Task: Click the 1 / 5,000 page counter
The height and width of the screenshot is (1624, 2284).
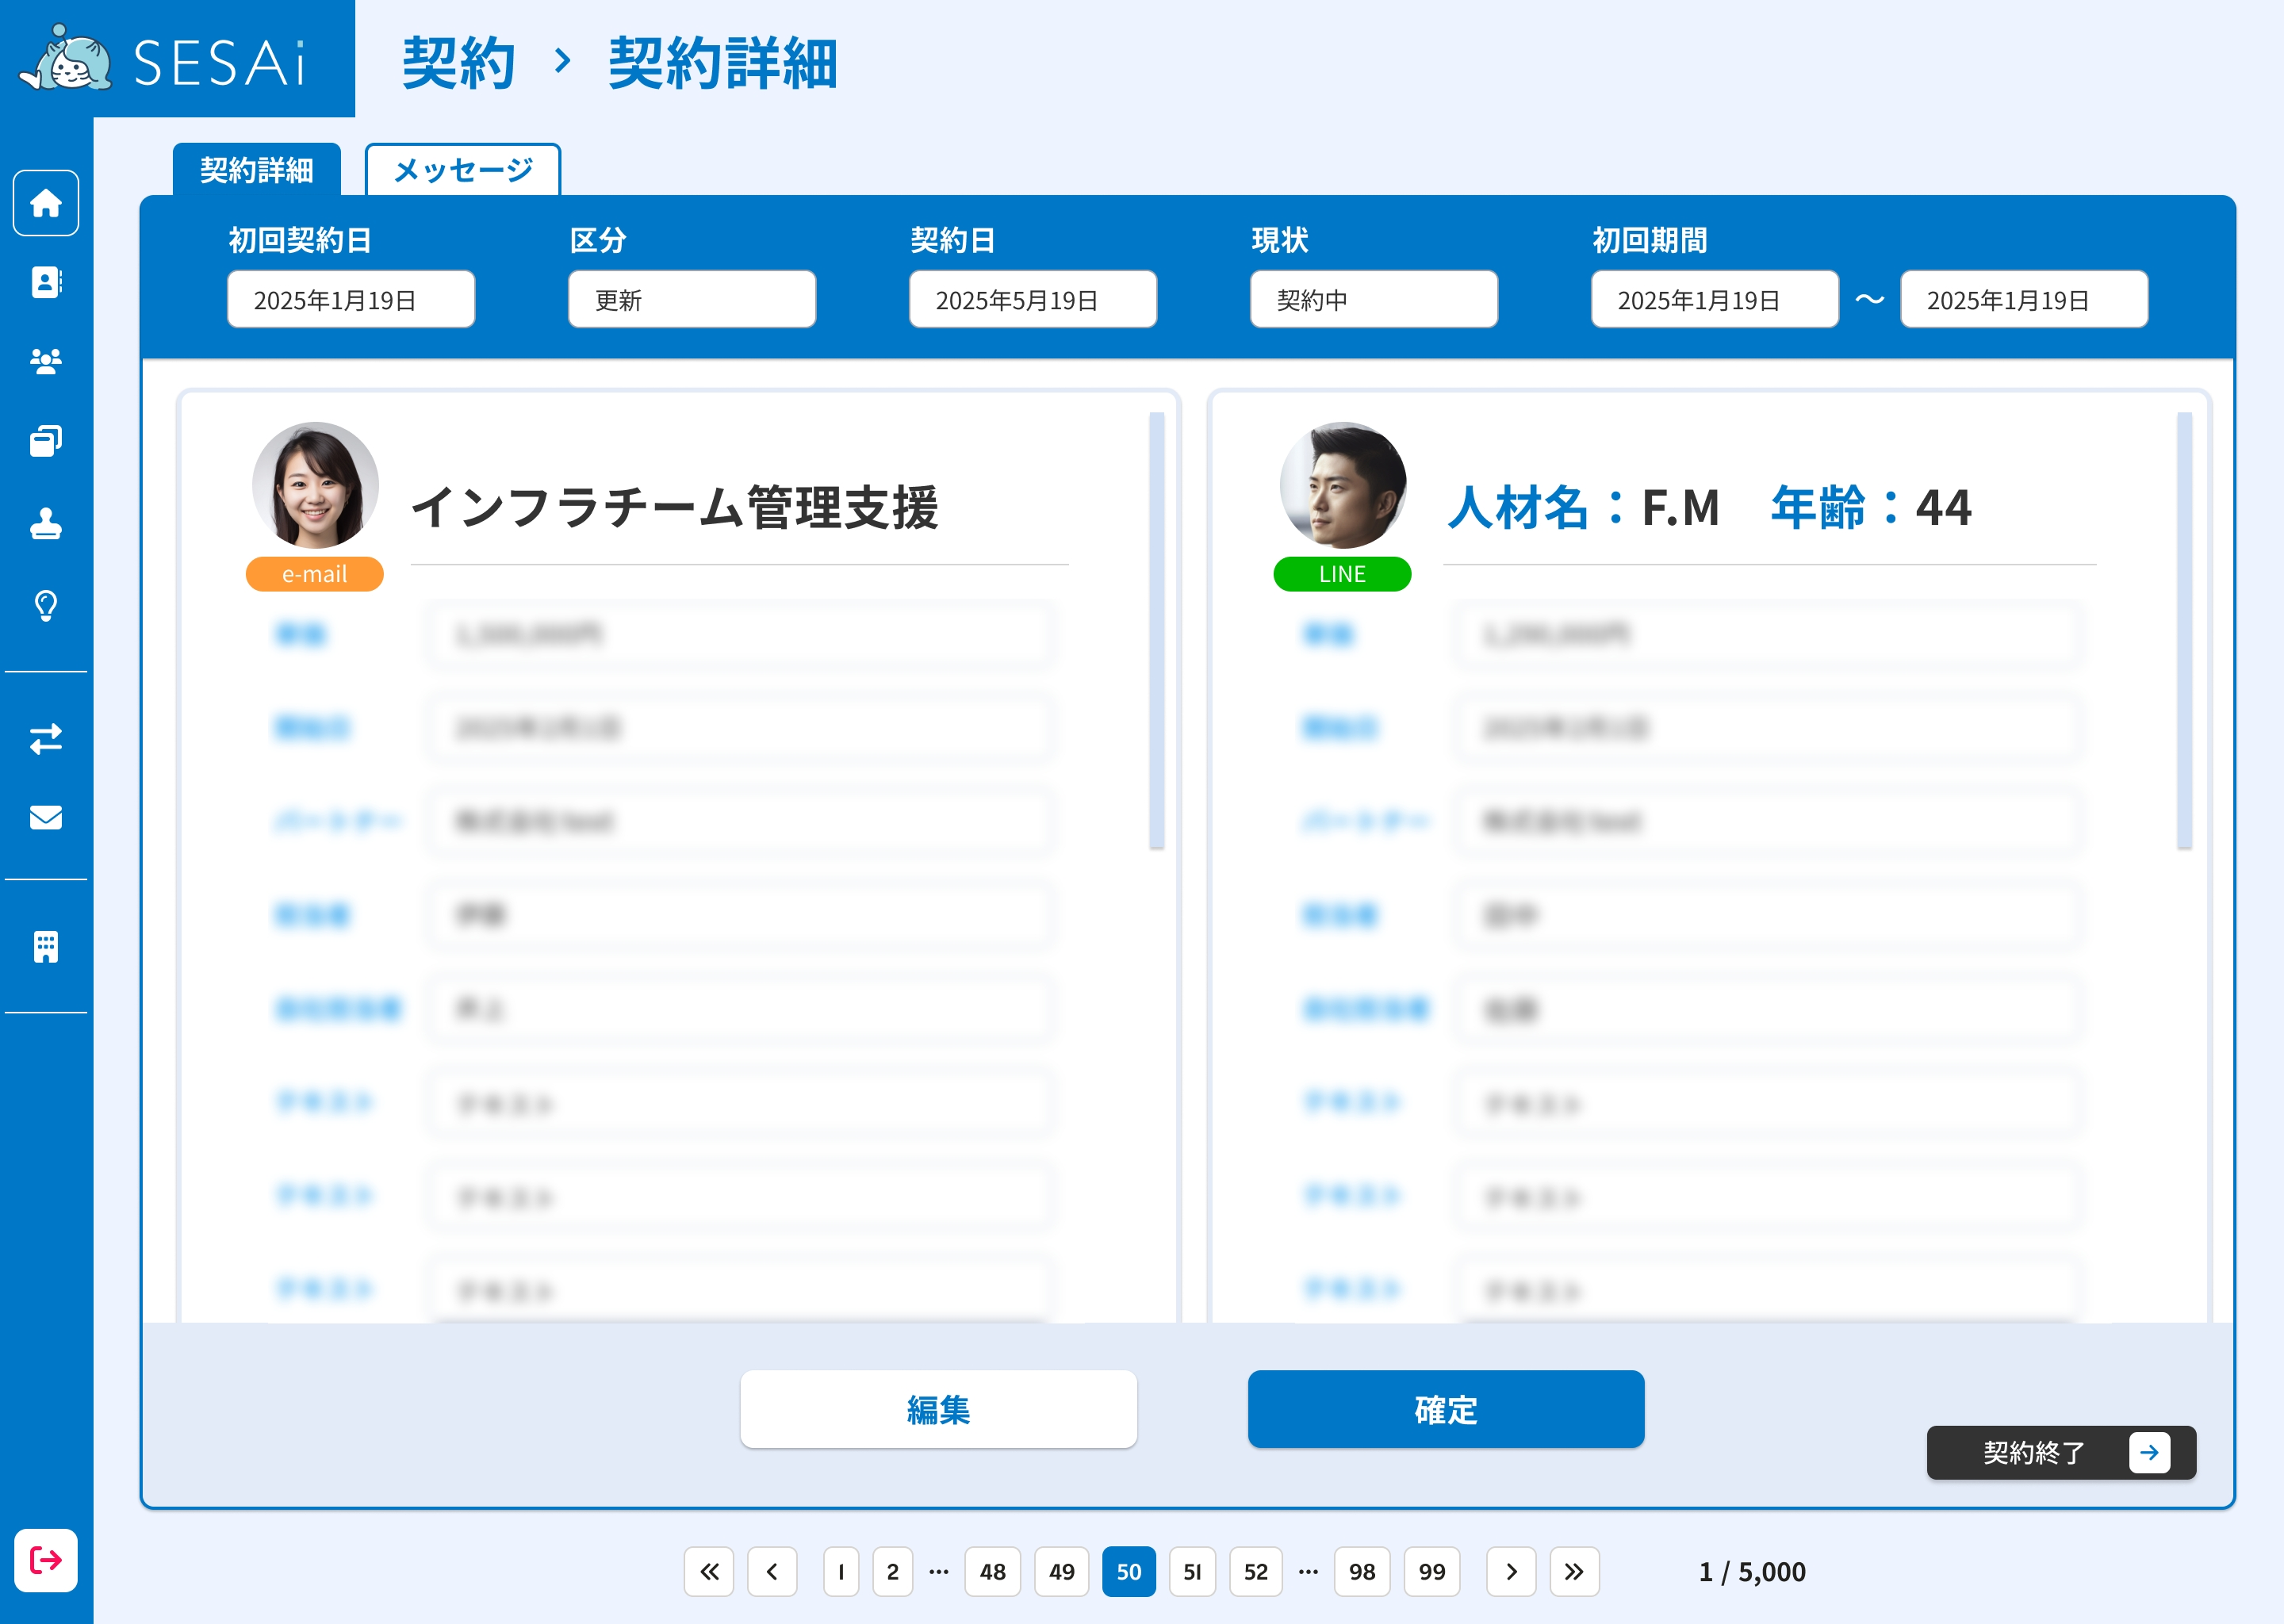Action: [x=1752, y=1572]
